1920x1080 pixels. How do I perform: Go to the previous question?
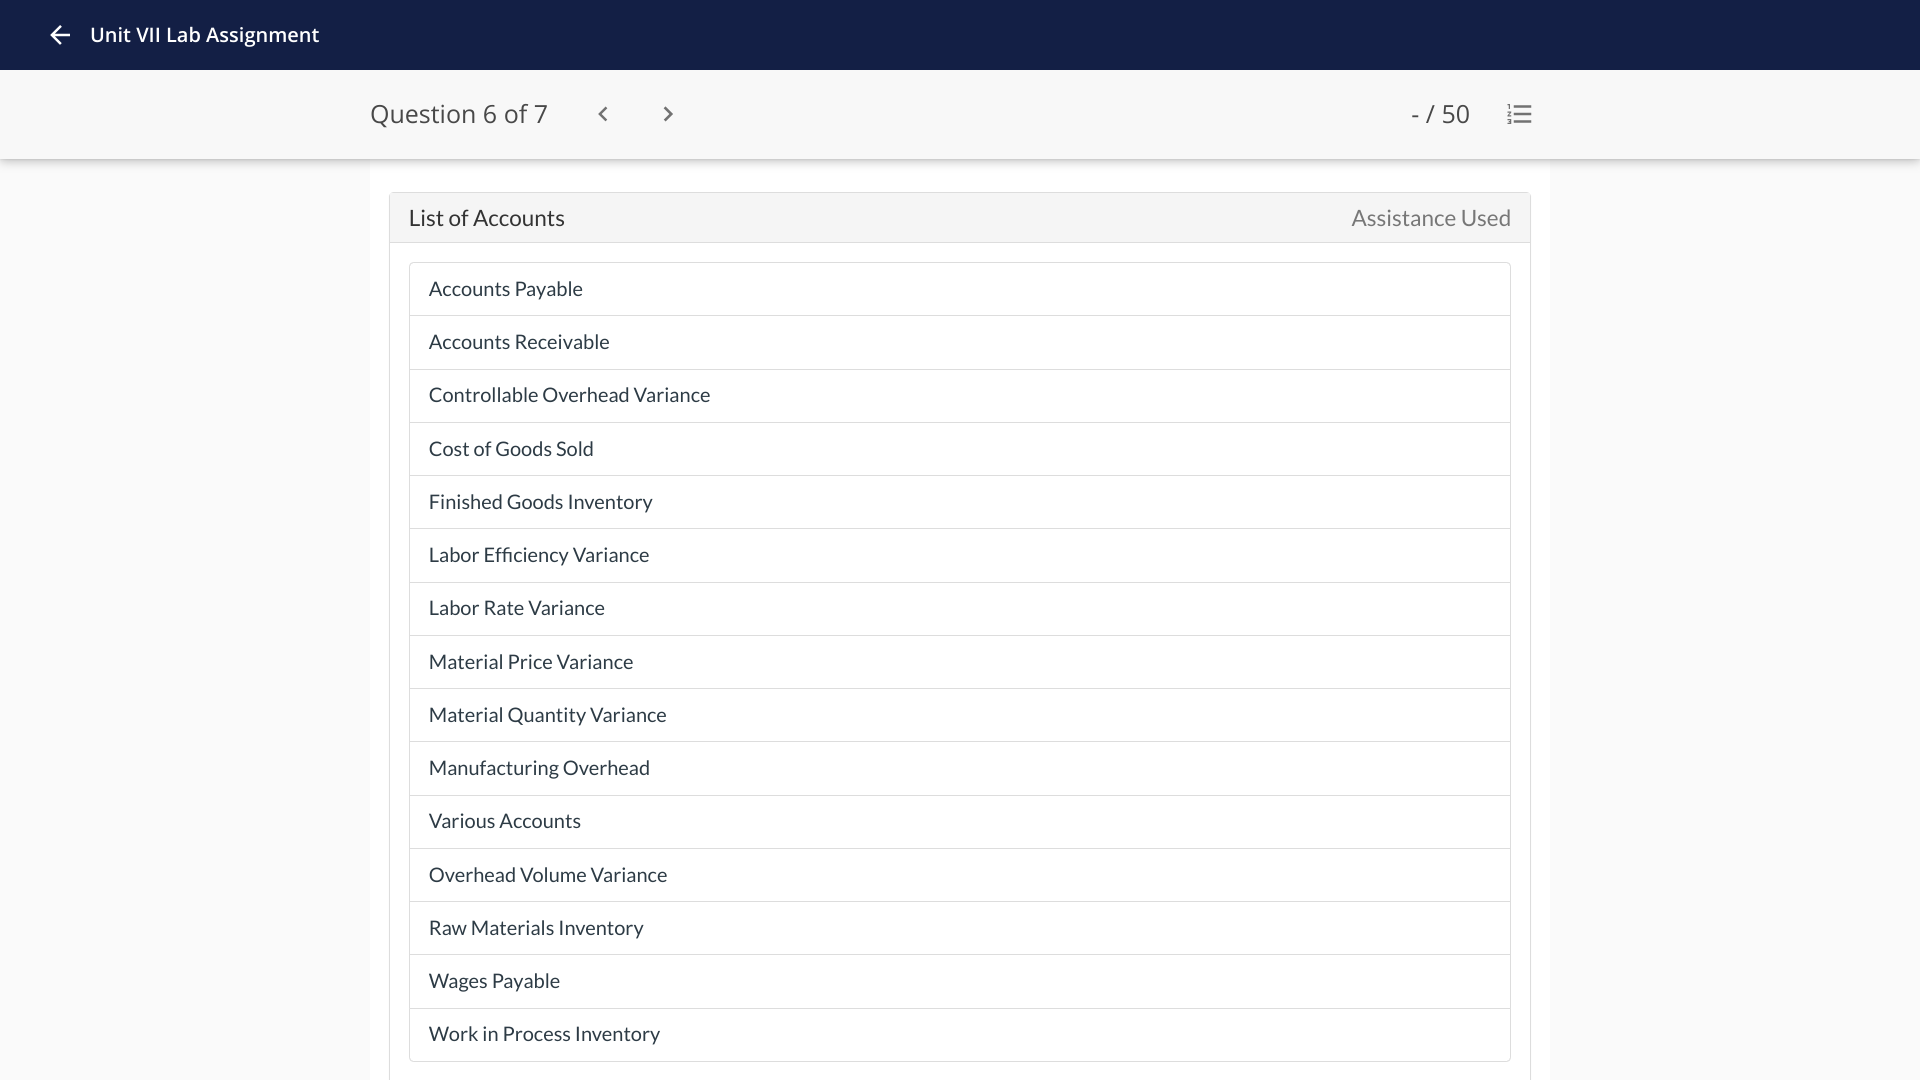tap(603, 114)
